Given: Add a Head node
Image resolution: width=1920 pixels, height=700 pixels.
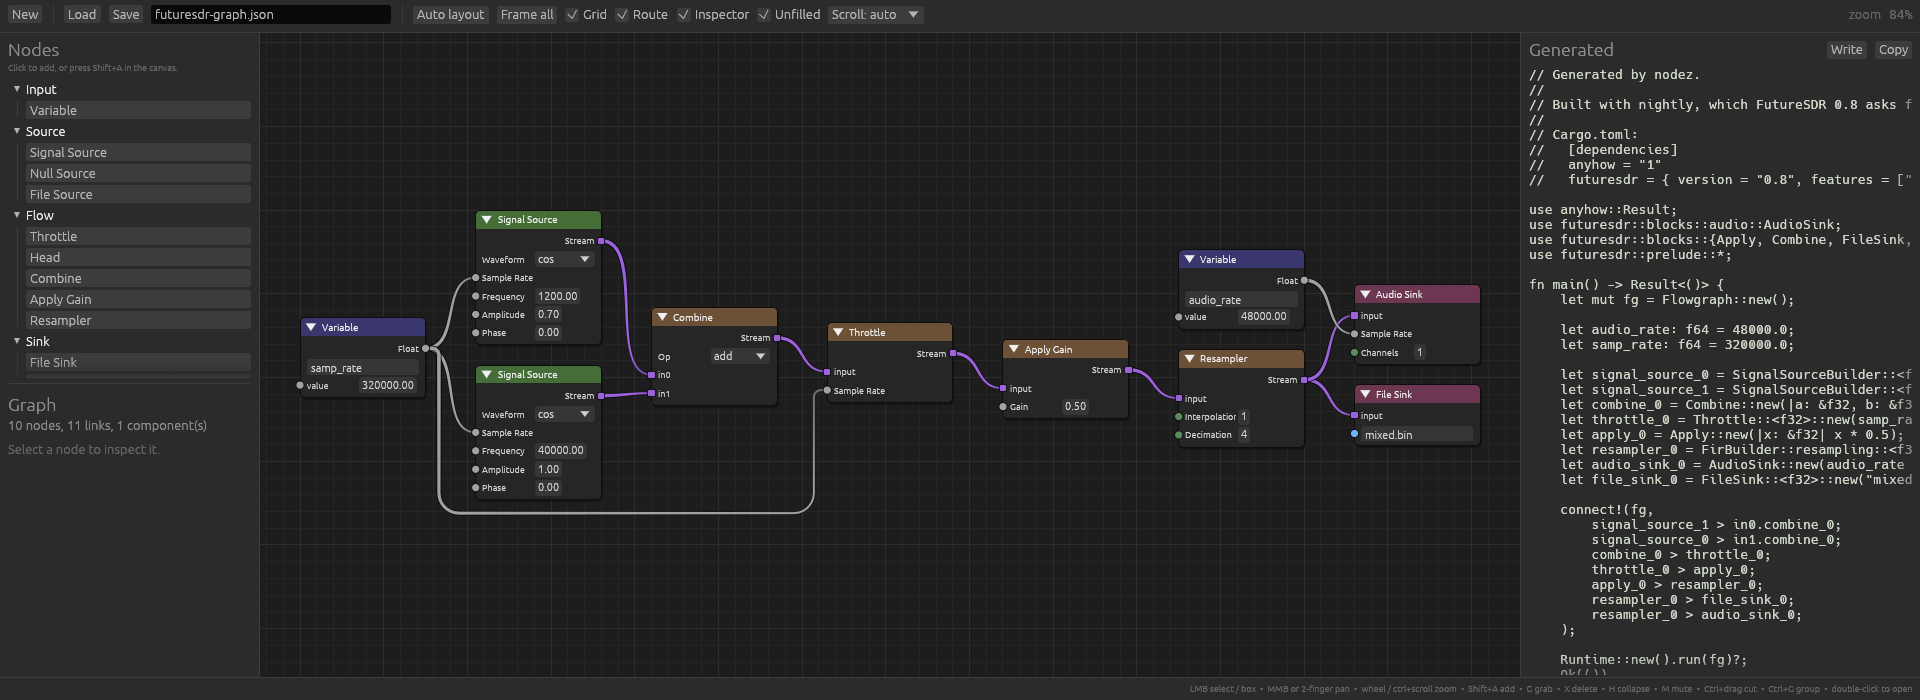Looking at the screenshot, I should click(138, 257).
